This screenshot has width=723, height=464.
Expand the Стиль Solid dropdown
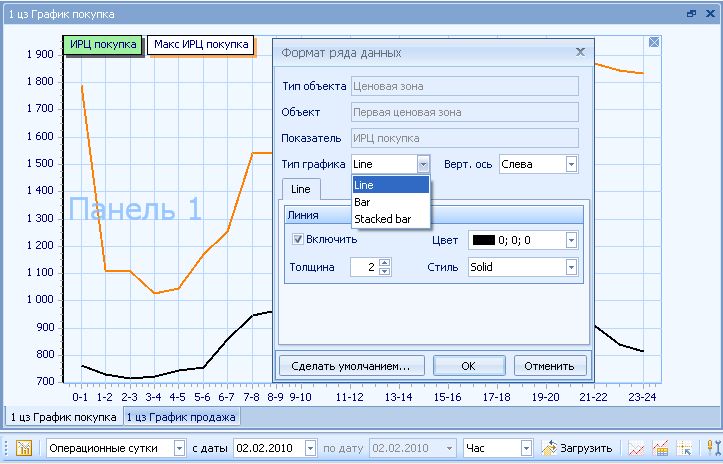[x=571, y=267]
